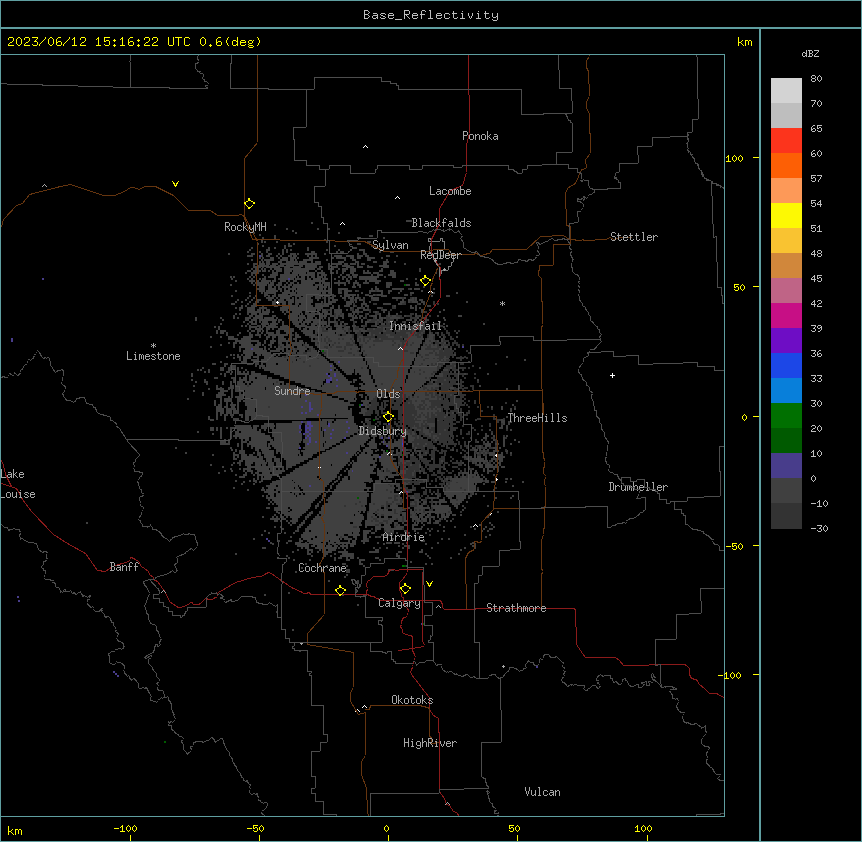862x842 pixels.
Task: Click the Airdrie city label
Action: 404,537
